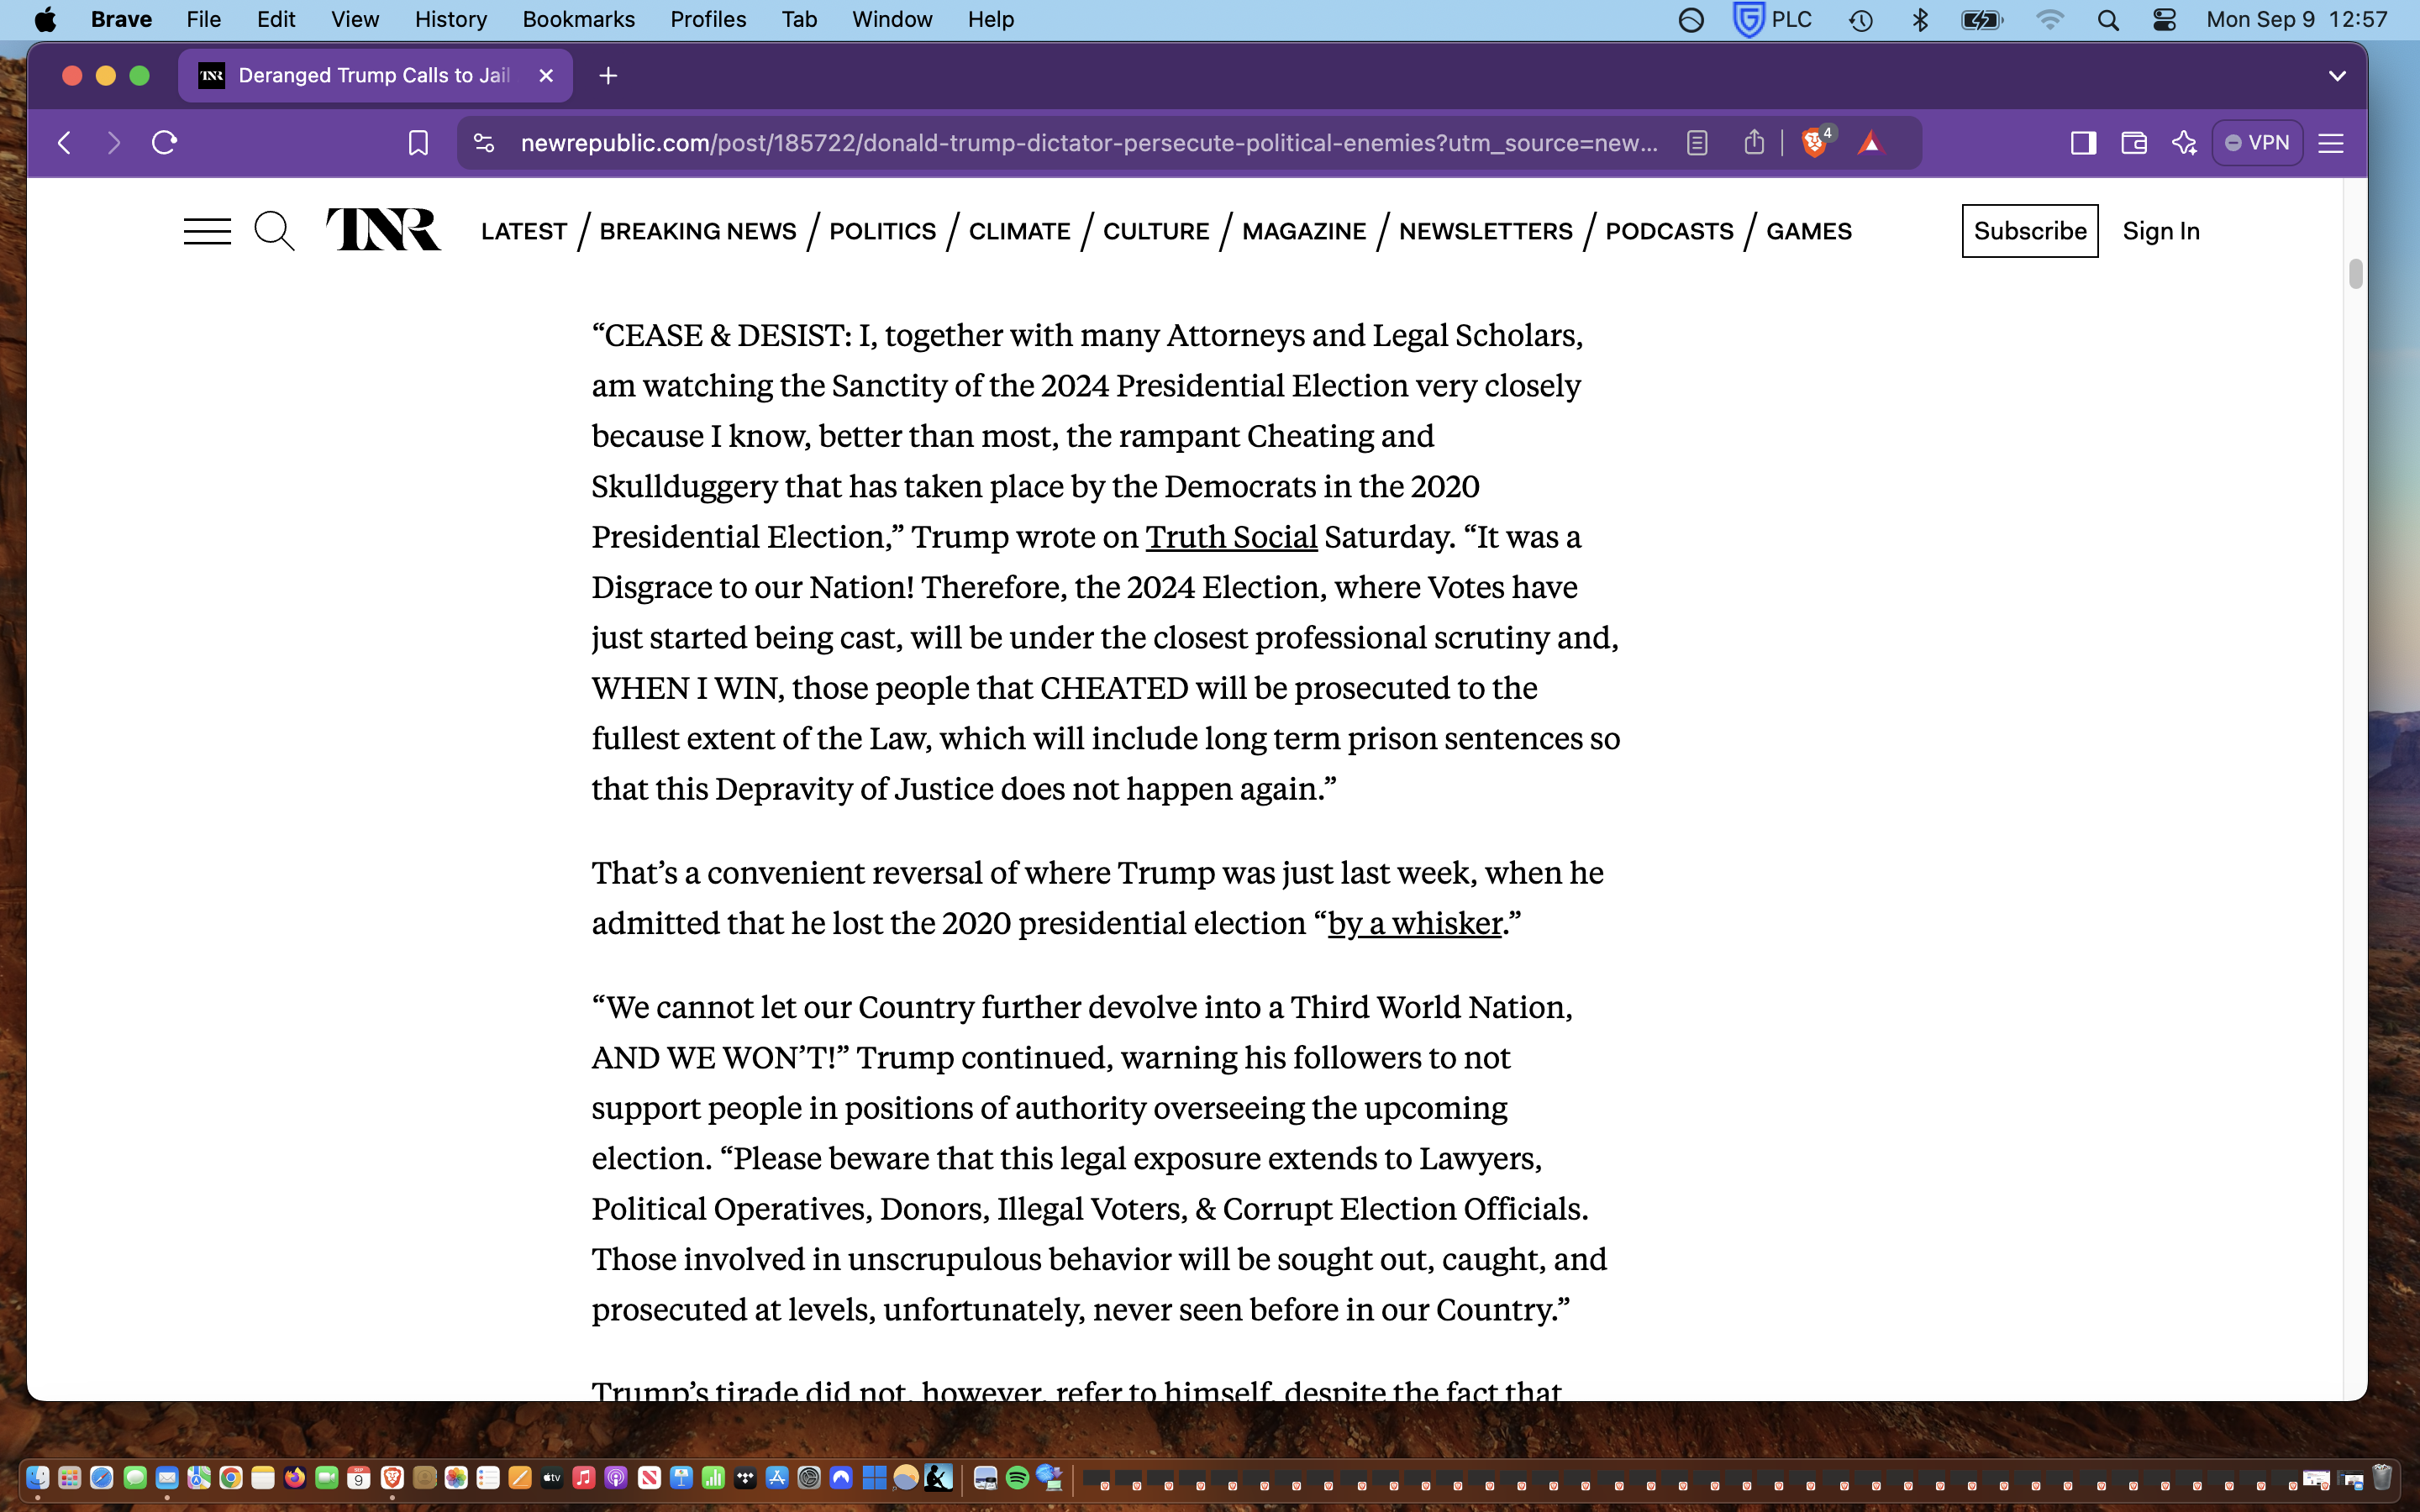
Task: Click the Brave Shields lion icon
Action: tap(1813, 143)
